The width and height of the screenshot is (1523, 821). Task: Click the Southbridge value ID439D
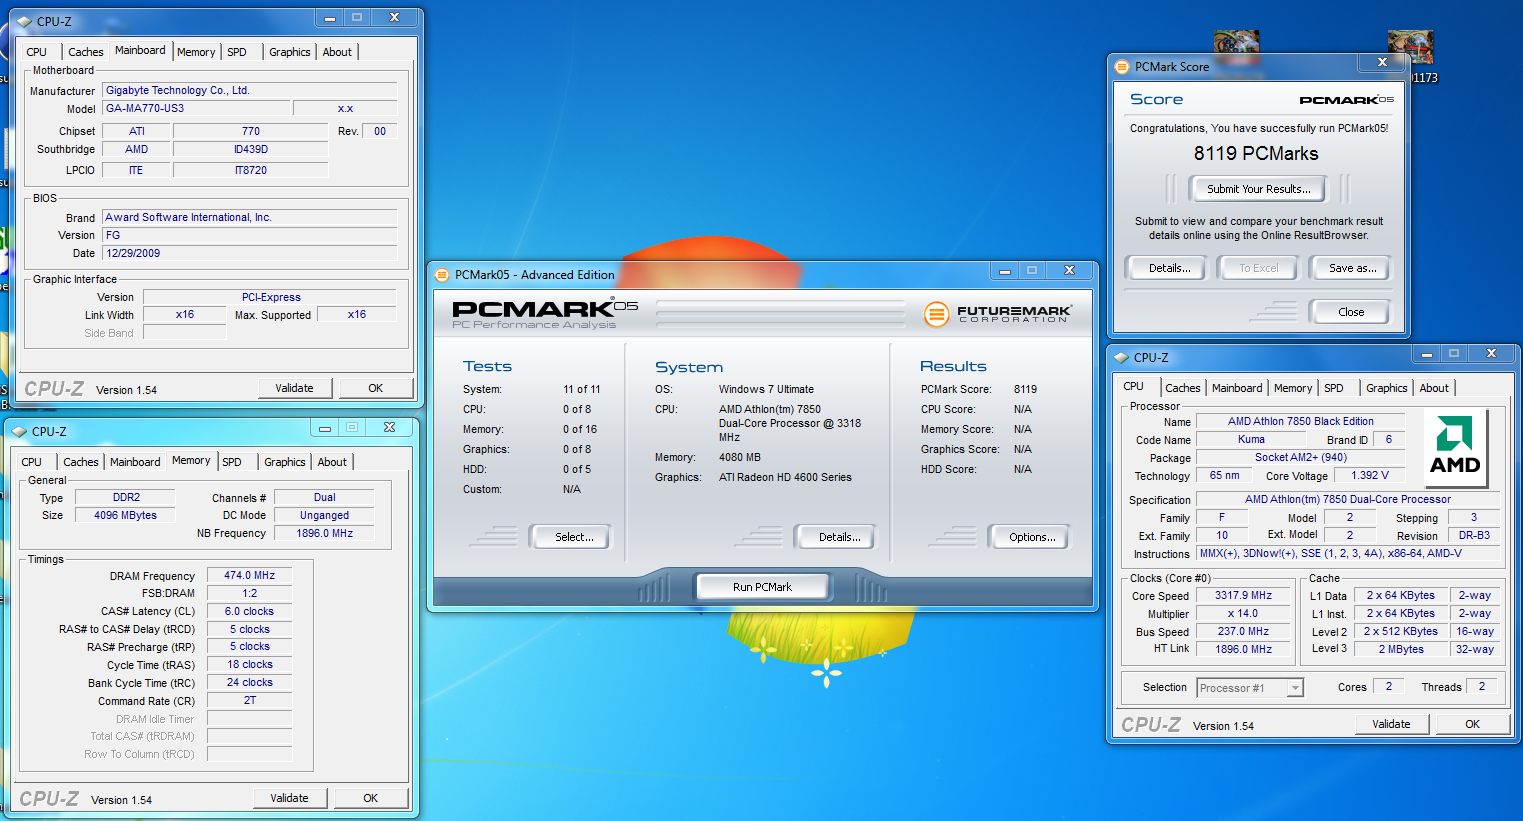(251, 150)
